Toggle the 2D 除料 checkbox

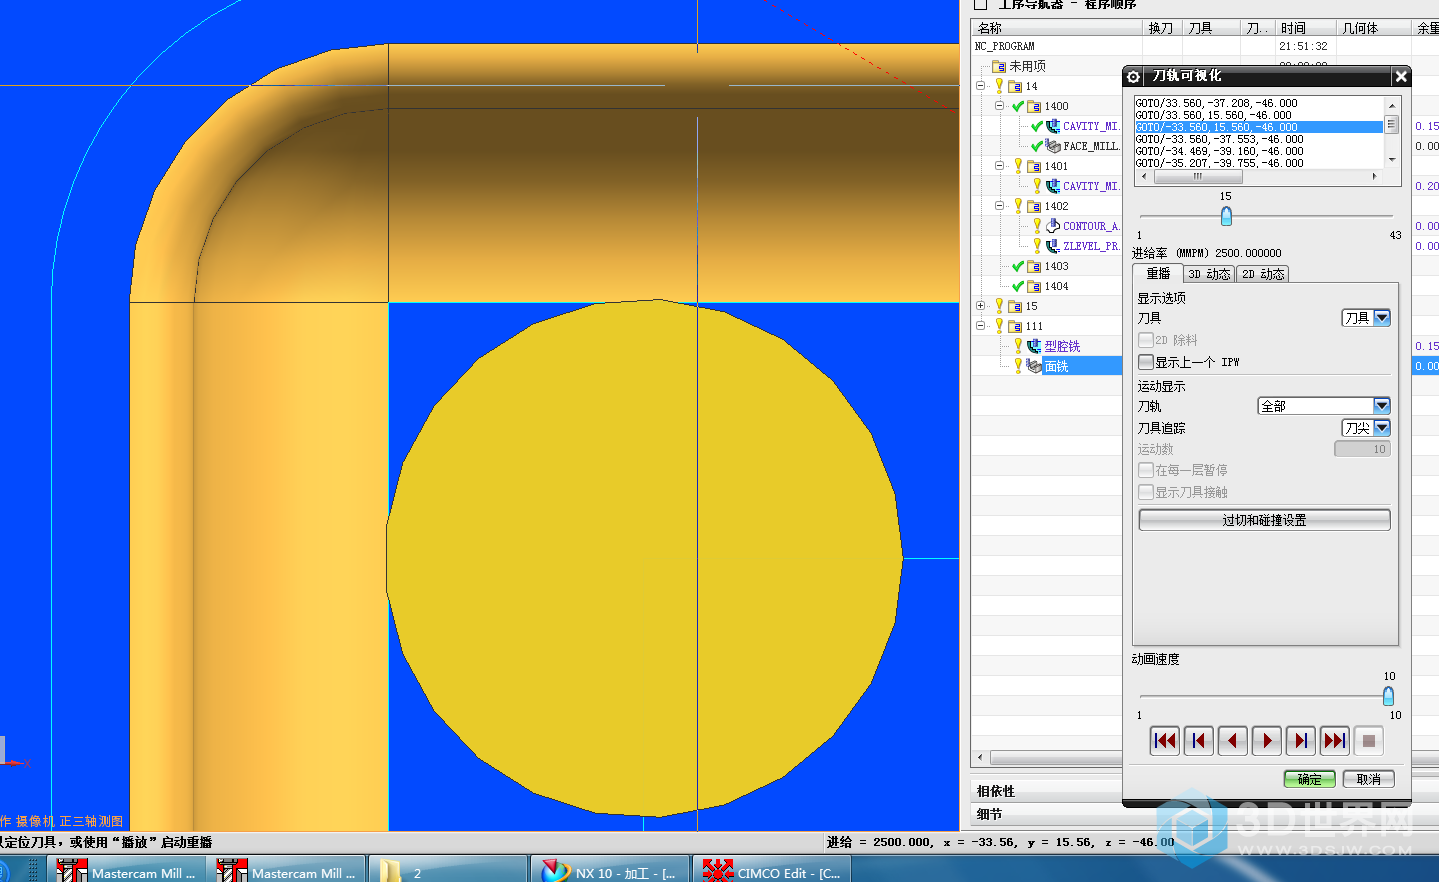coord(1146,340)
